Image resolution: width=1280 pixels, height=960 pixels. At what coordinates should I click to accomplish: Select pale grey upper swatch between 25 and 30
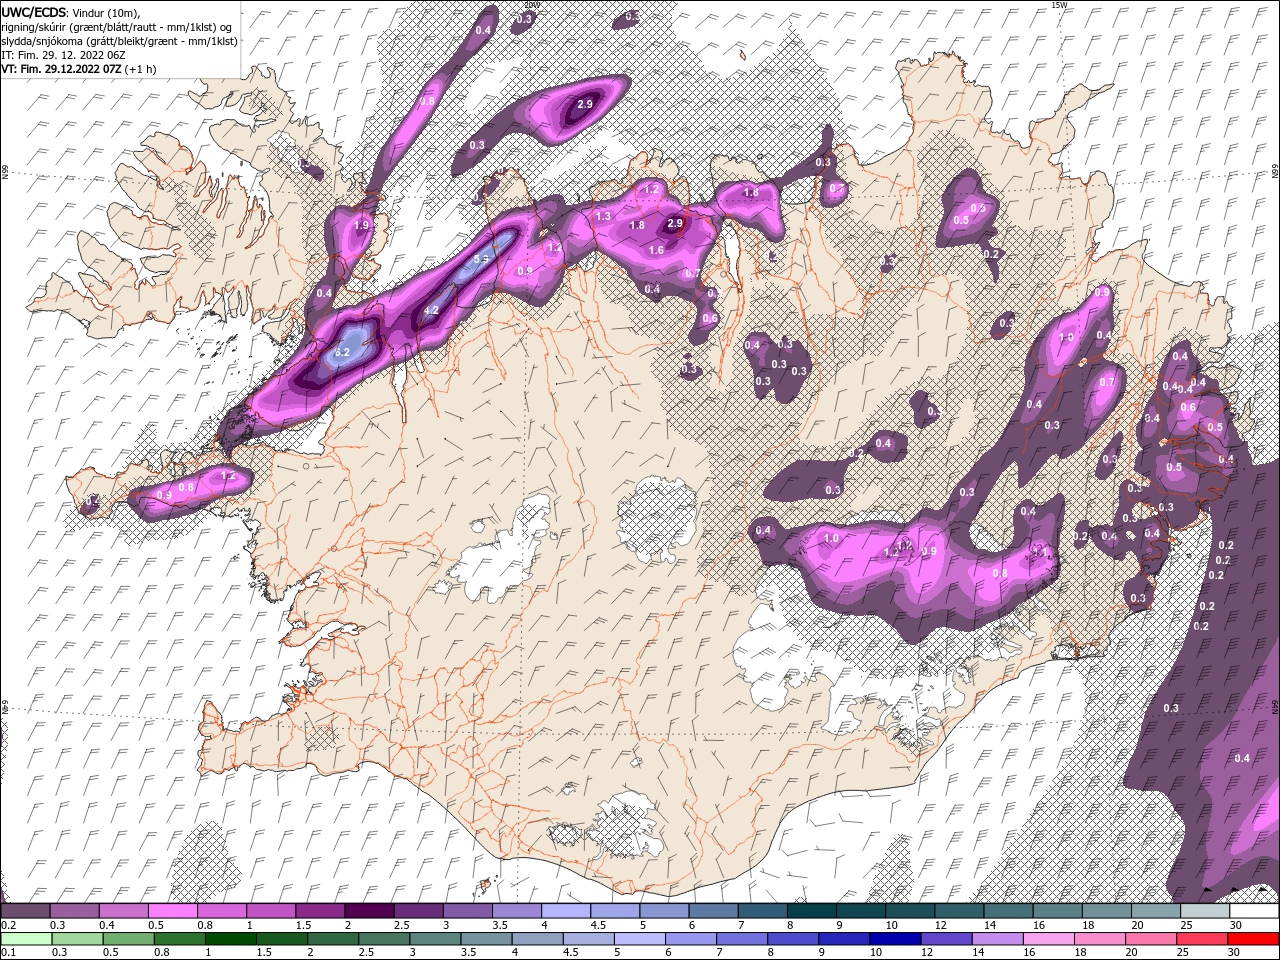coord(1205,911)
